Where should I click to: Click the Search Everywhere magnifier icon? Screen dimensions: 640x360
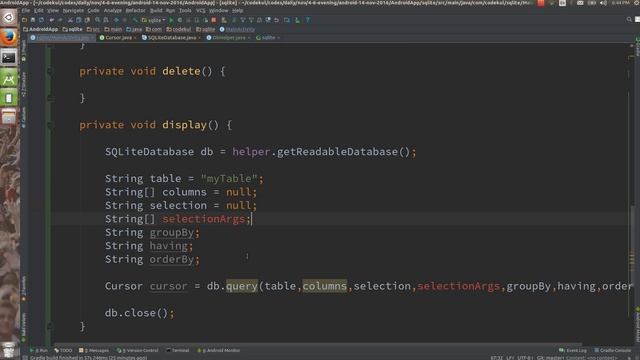coord(629,20)
